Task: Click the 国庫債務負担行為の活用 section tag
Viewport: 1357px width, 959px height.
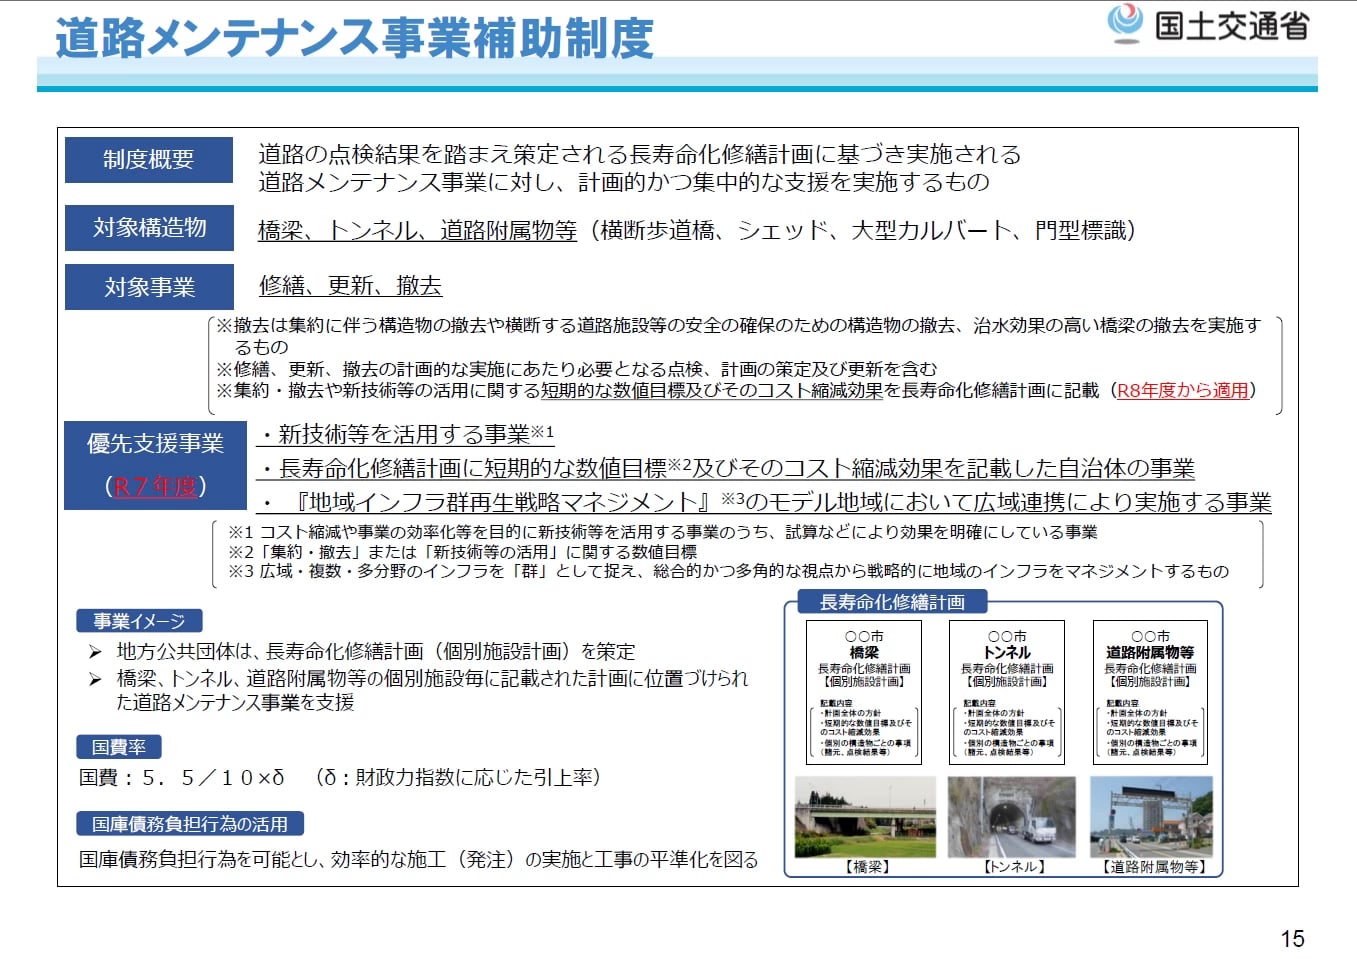Action: click(190, 824)
